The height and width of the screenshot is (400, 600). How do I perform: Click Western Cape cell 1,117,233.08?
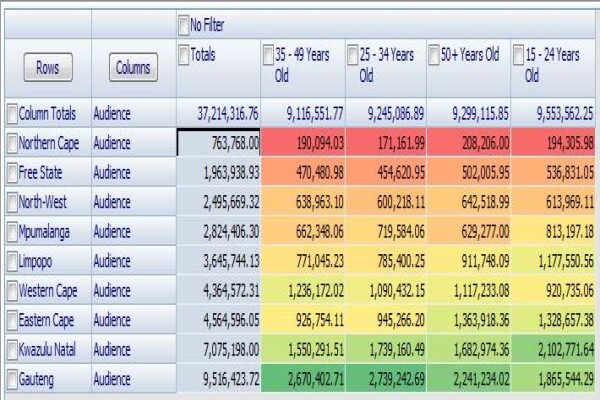[x=469, y=290]
